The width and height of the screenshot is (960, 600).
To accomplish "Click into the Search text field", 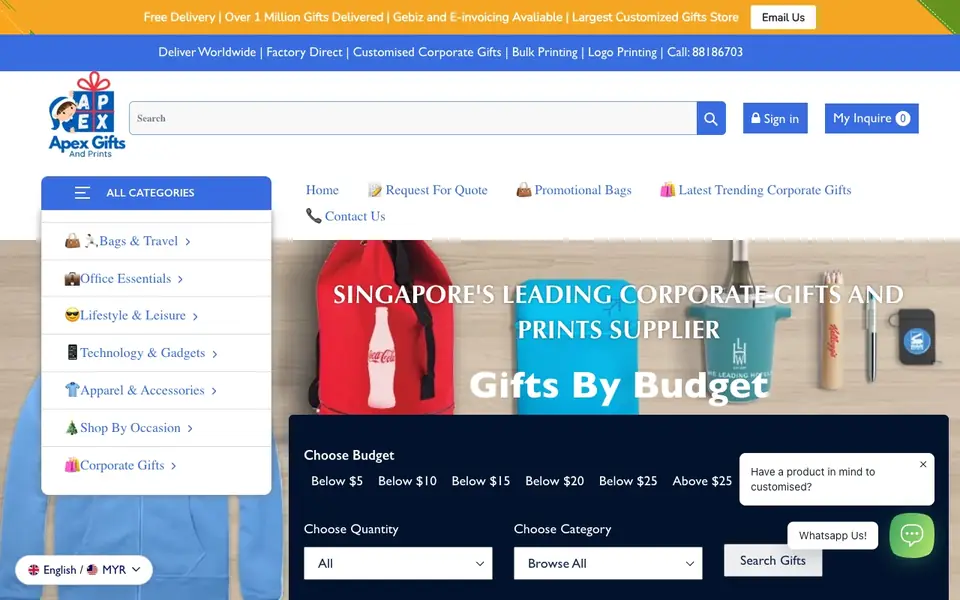I will (x=413, y=118).
